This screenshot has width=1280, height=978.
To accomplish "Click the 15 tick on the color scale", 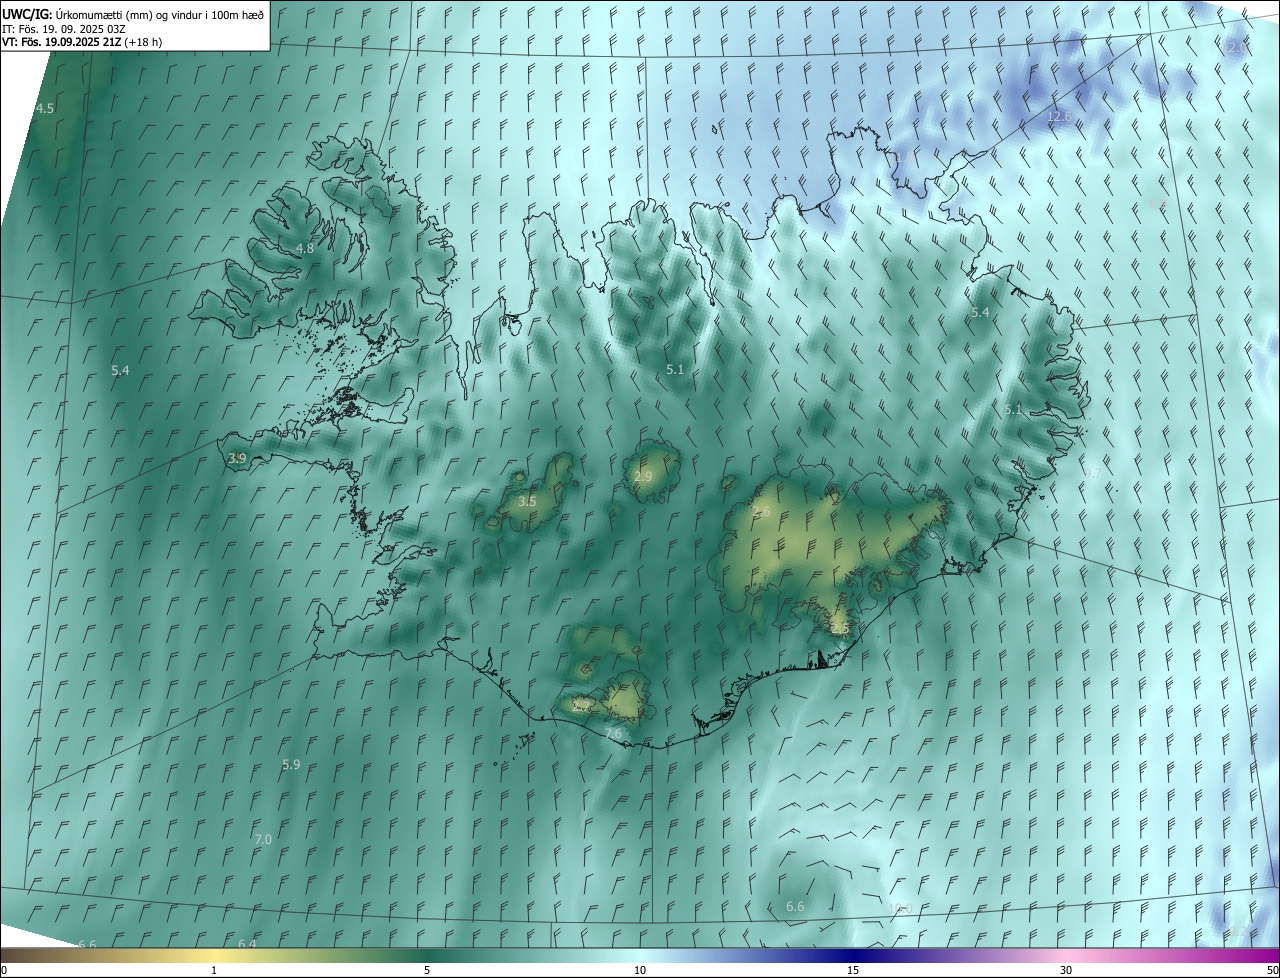I will coord(853,970).
